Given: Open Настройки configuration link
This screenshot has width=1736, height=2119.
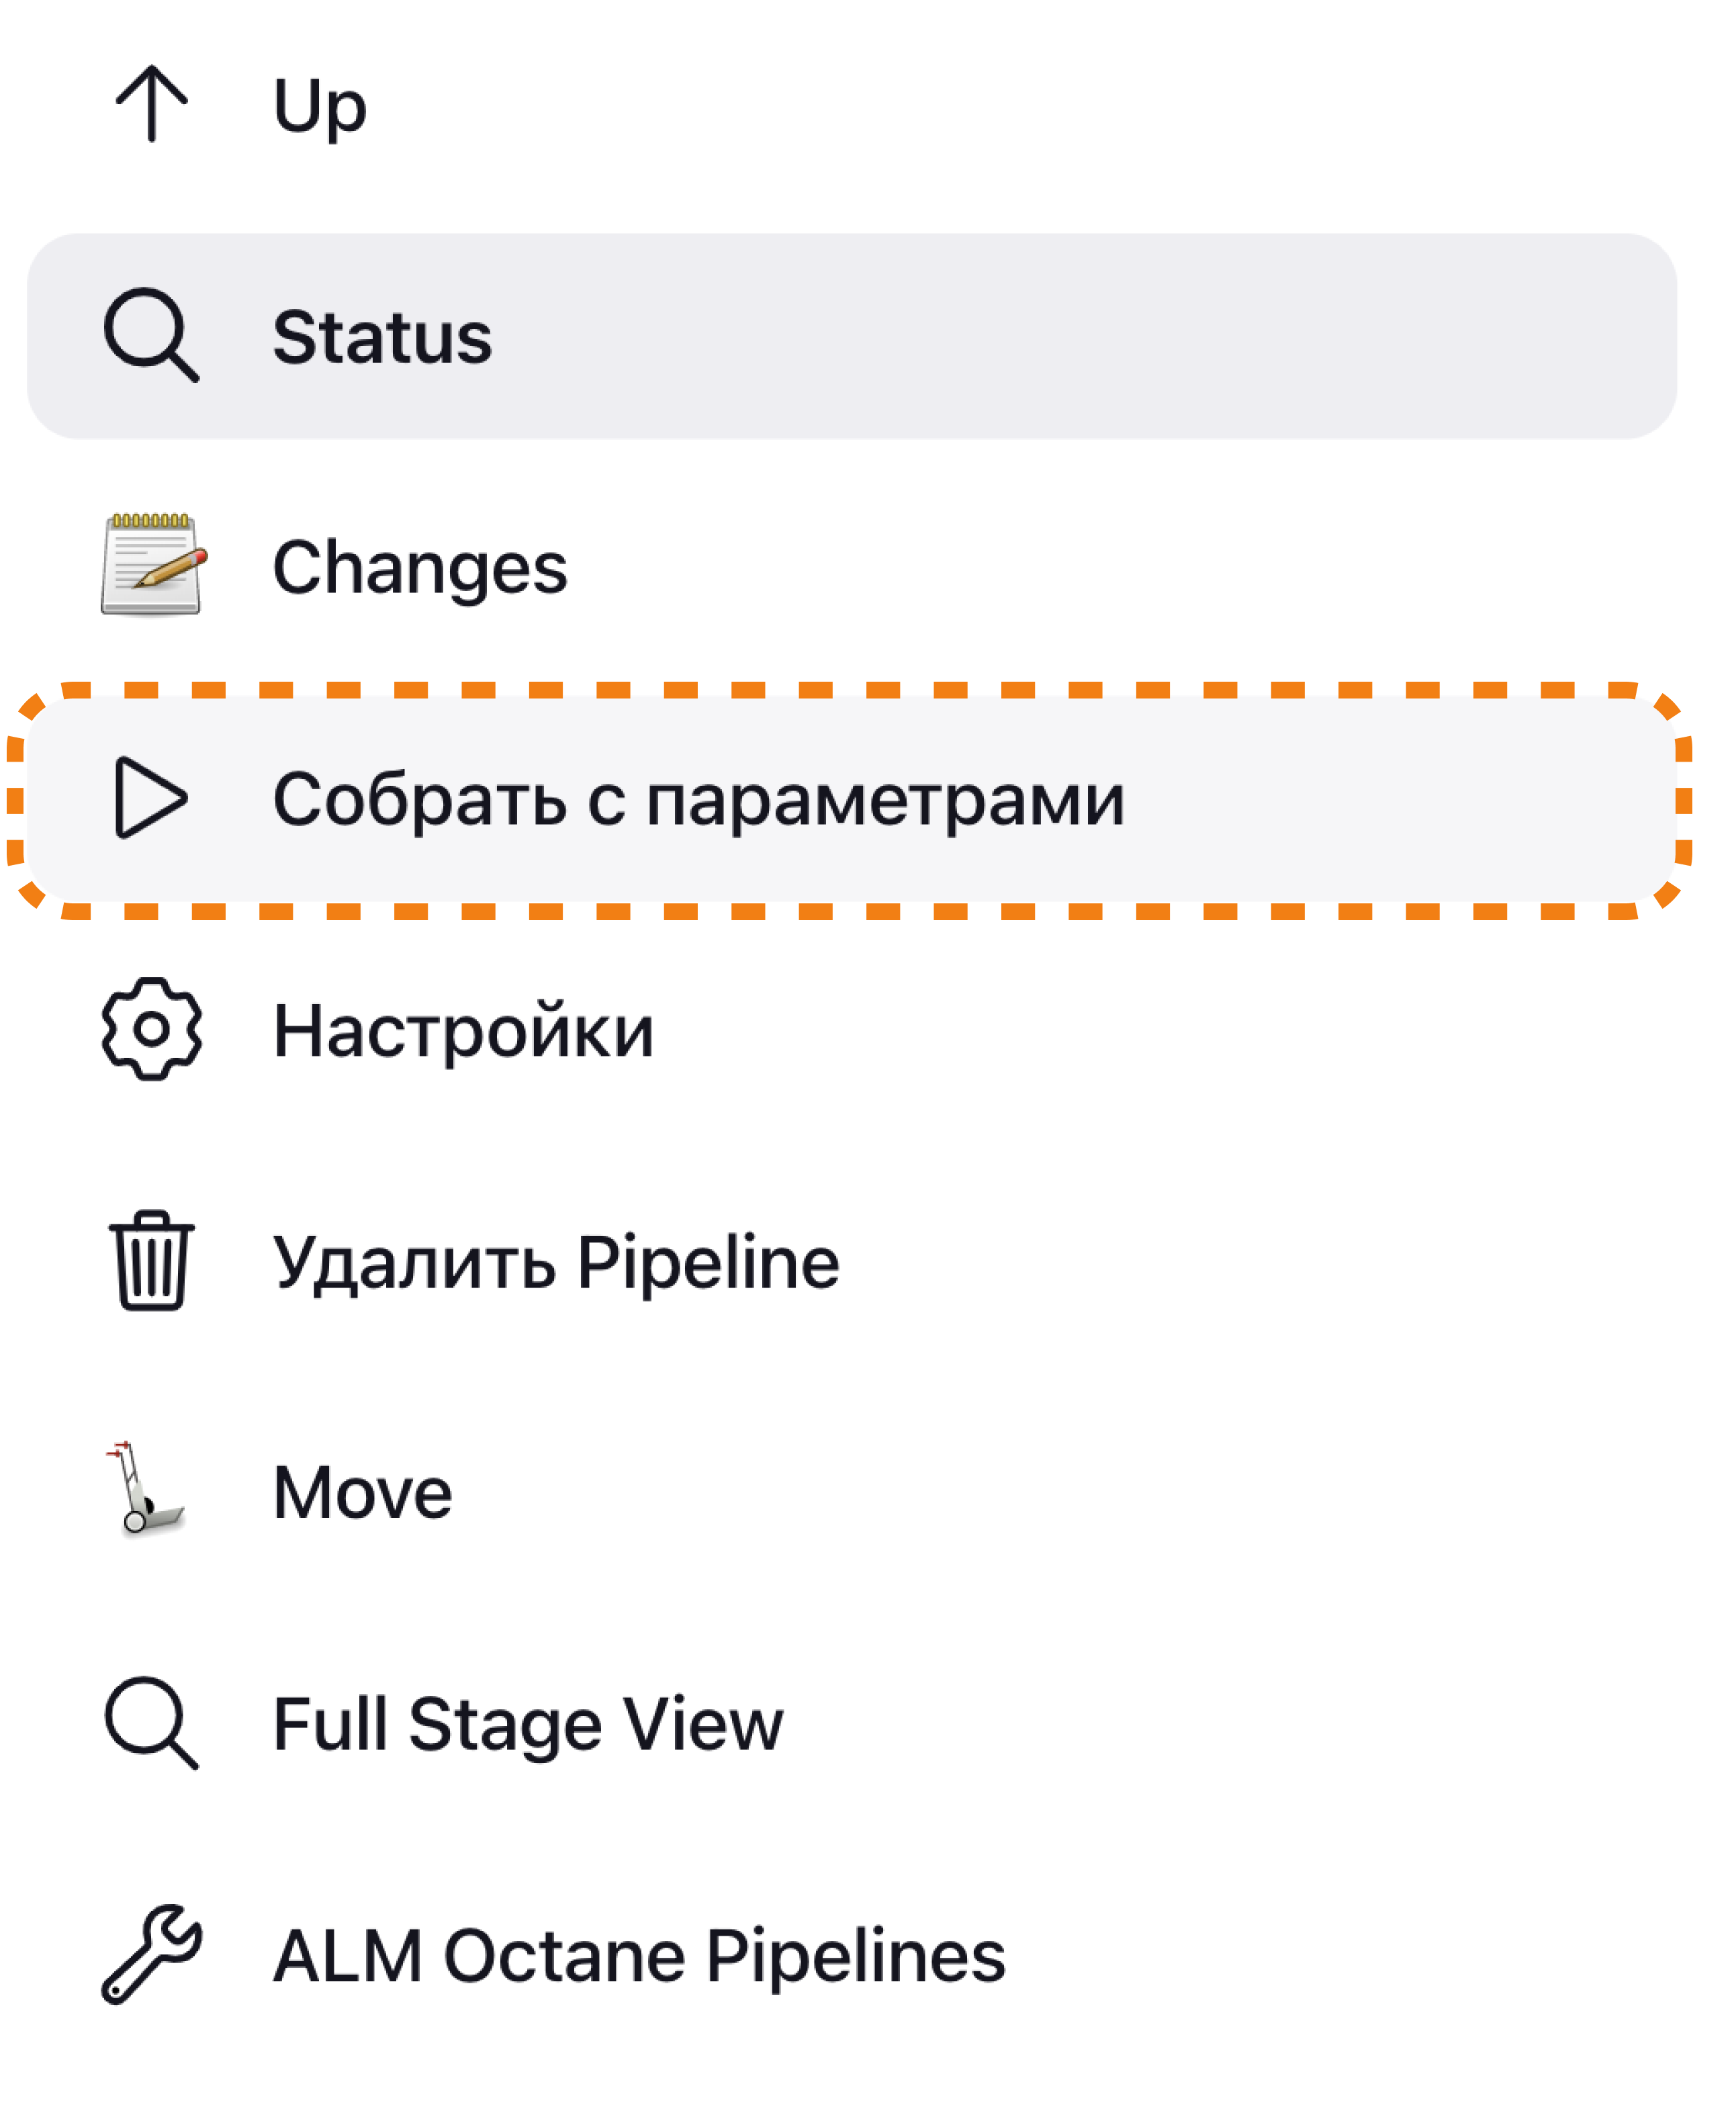Looking at the screenshot, I should pyautogui.click(x=463, y=1031).
